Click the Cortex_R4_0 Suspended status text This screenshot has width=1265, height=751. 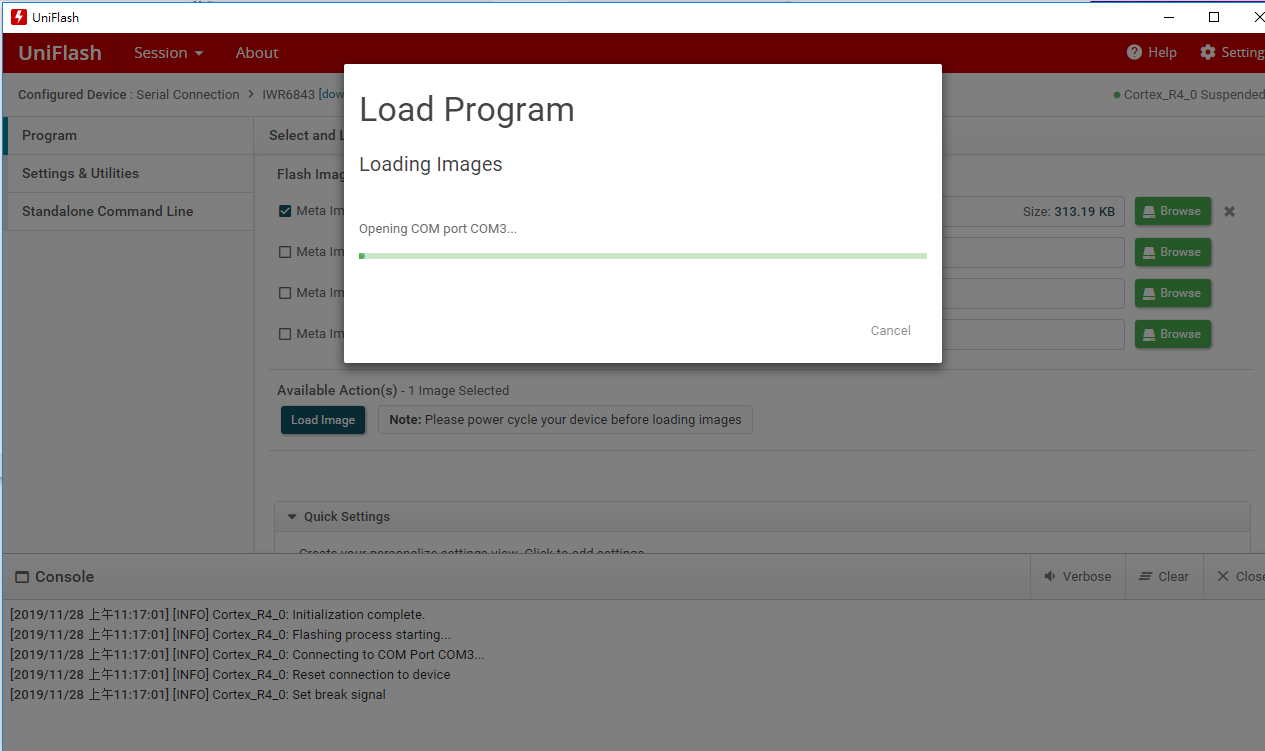coord(1193,95)
